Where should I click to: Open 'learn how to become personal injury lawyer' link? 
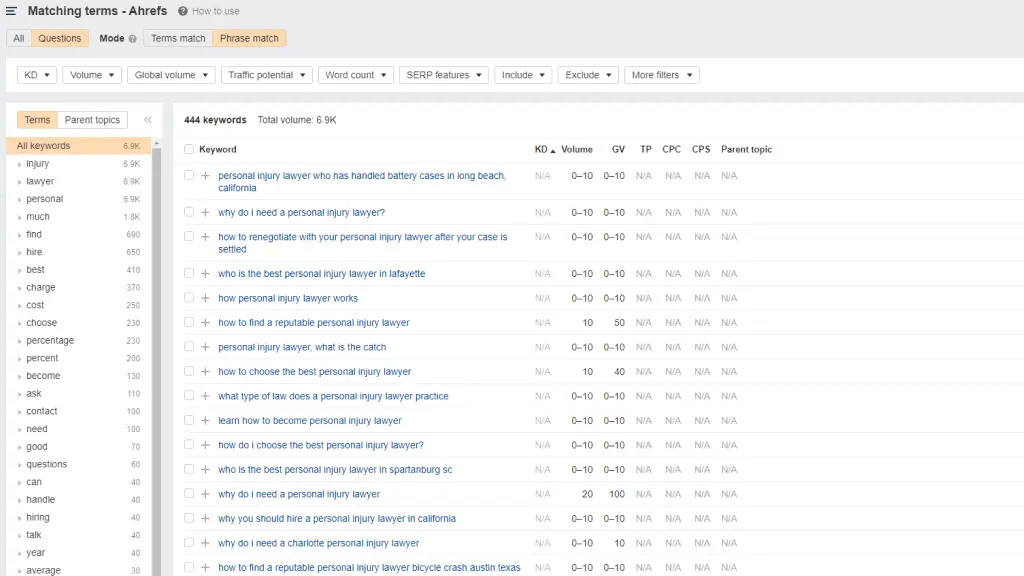[310, 421]
